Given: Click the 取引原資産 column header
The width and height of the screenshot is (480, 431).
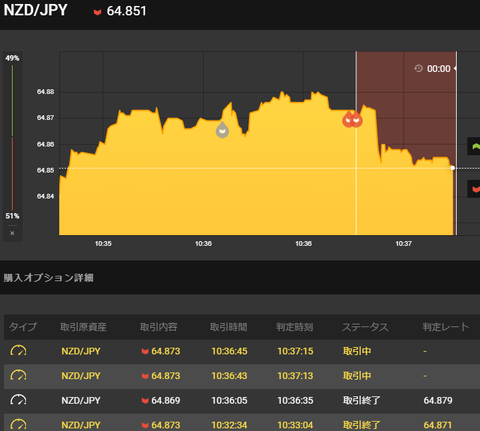Looking at the screenshot, I should click(x=83, y=327).
